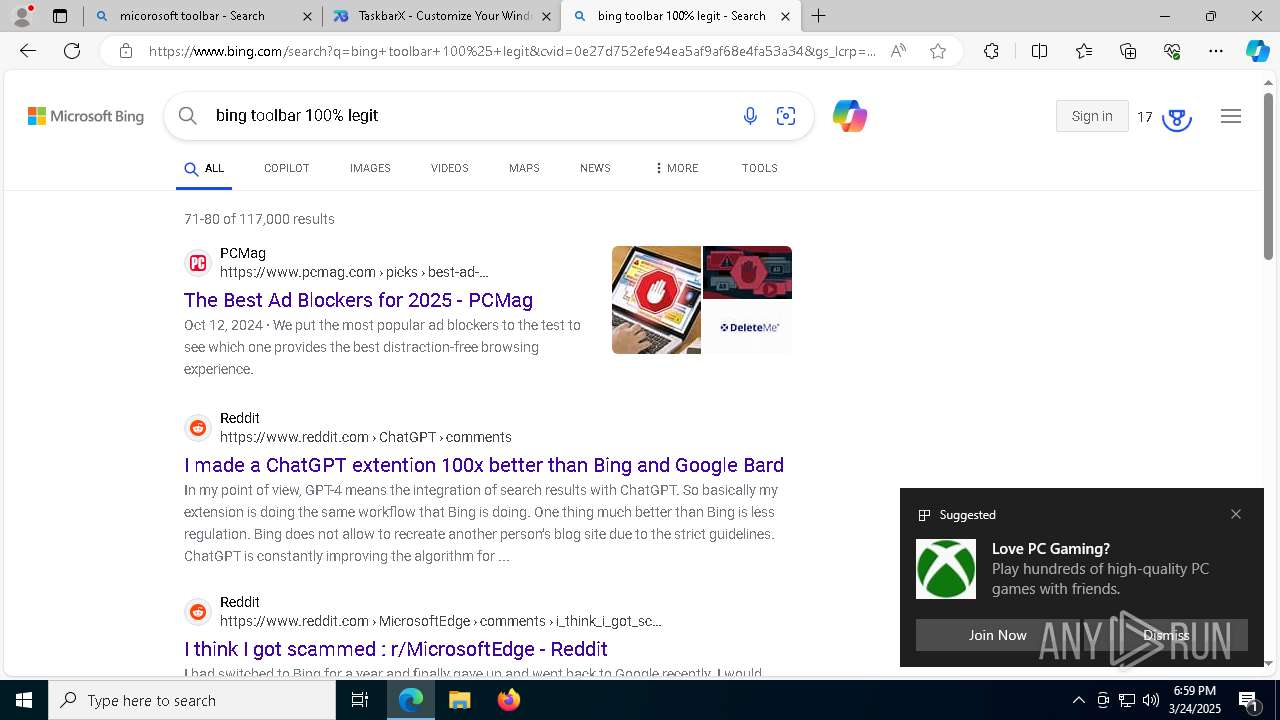Click the pcmag.com URL breadcrumb
1280x720 pixels.
pos(354,272)
